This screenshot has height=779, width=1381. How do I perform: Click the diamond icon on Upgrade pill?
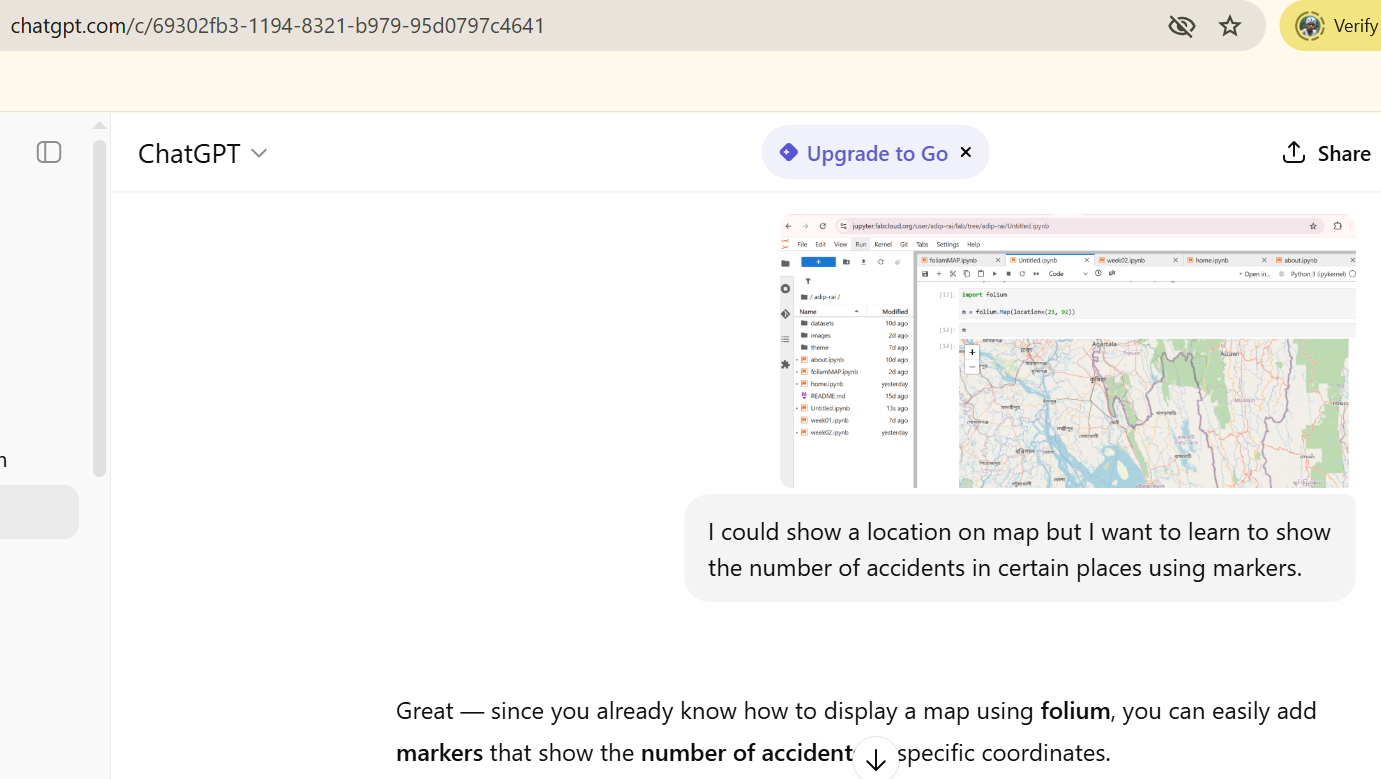(788, 152)
